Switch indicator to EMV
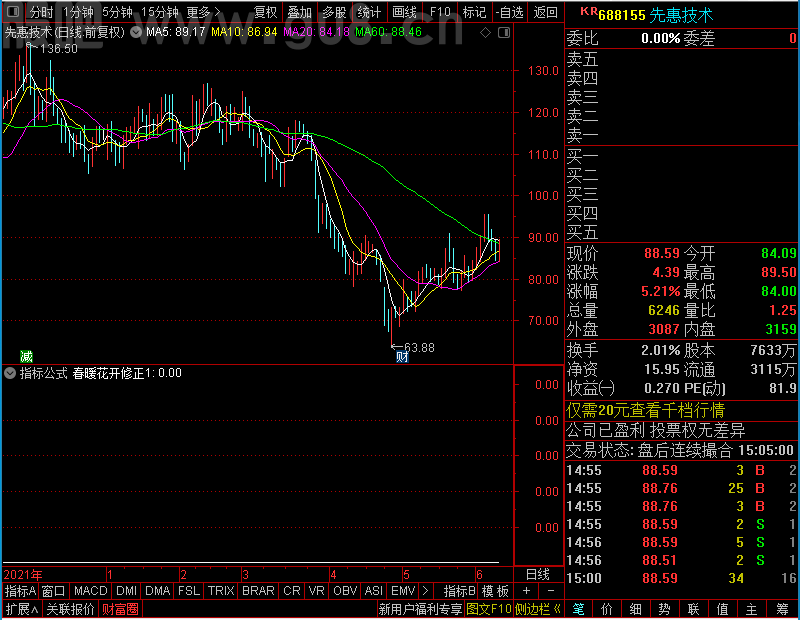This screenshot has width=800, height=620. 403,591
